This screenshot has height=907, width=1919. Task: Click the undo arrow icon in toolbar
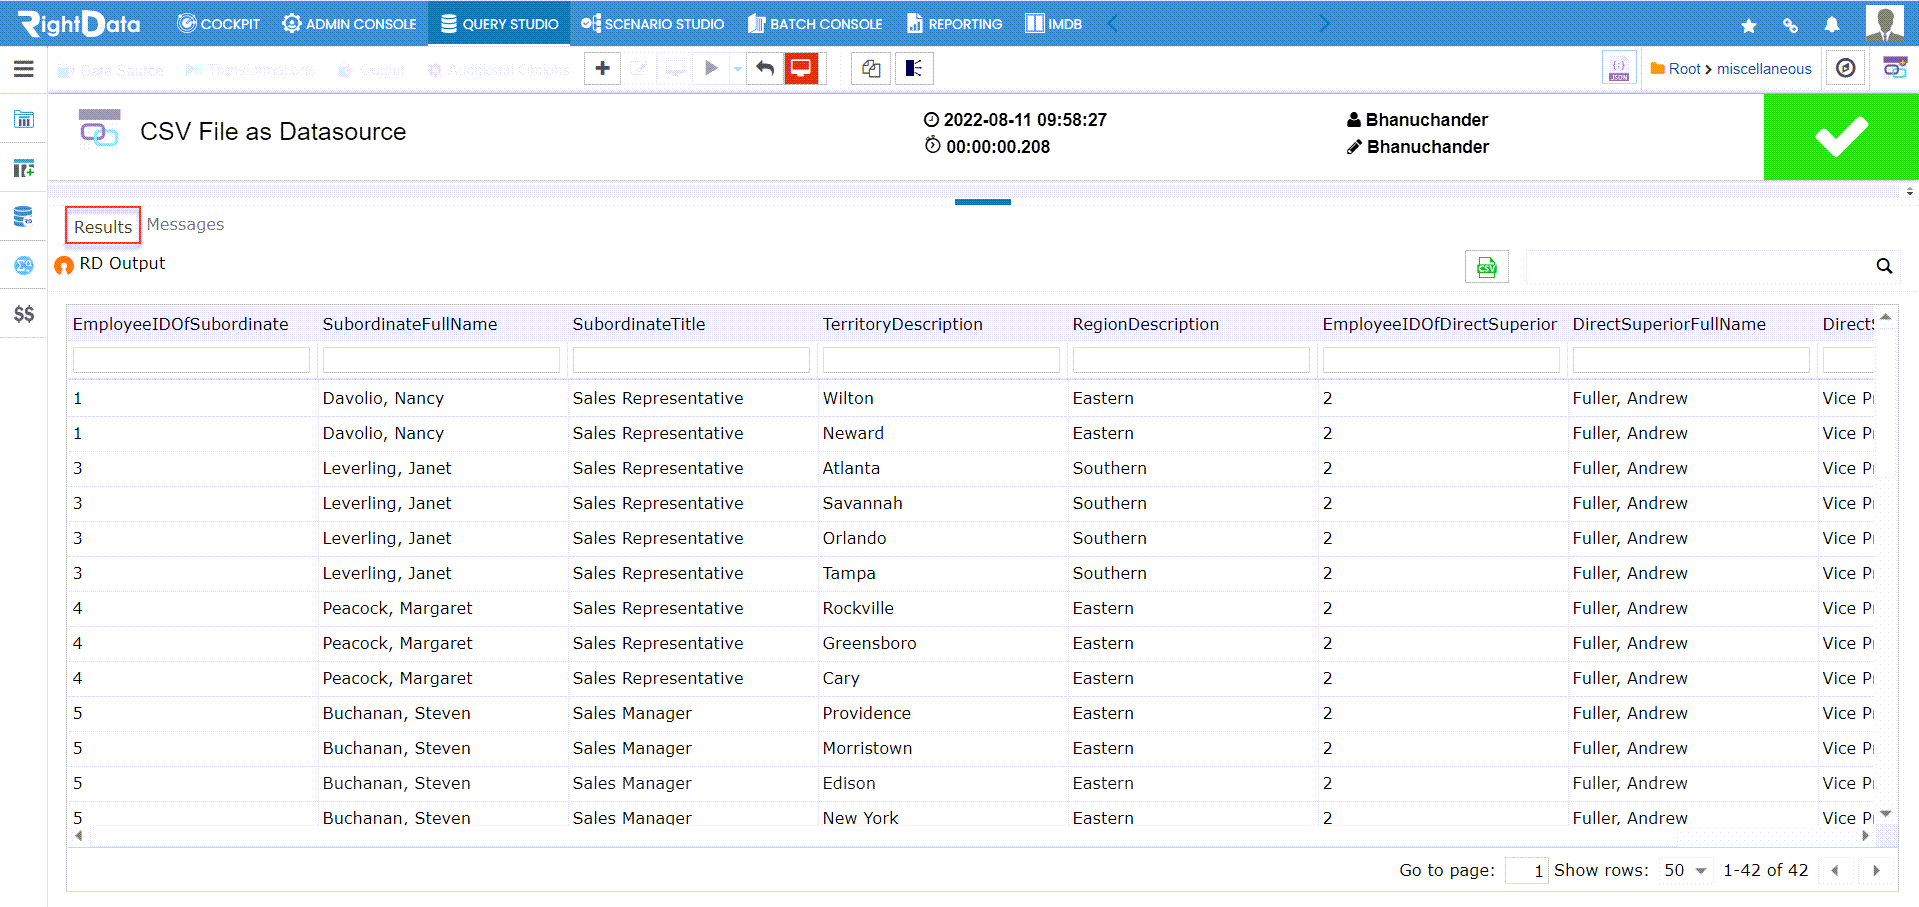click(x=764, y=68)
